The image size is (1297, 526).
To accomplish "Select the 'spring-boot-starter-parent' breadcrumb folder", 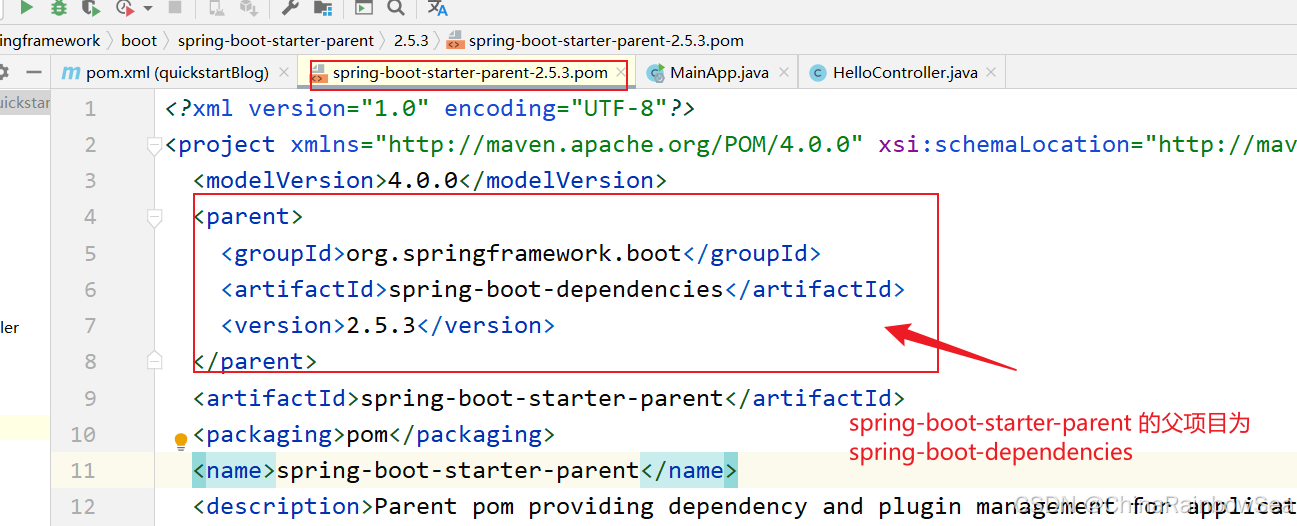I will (x=275, y=41).
